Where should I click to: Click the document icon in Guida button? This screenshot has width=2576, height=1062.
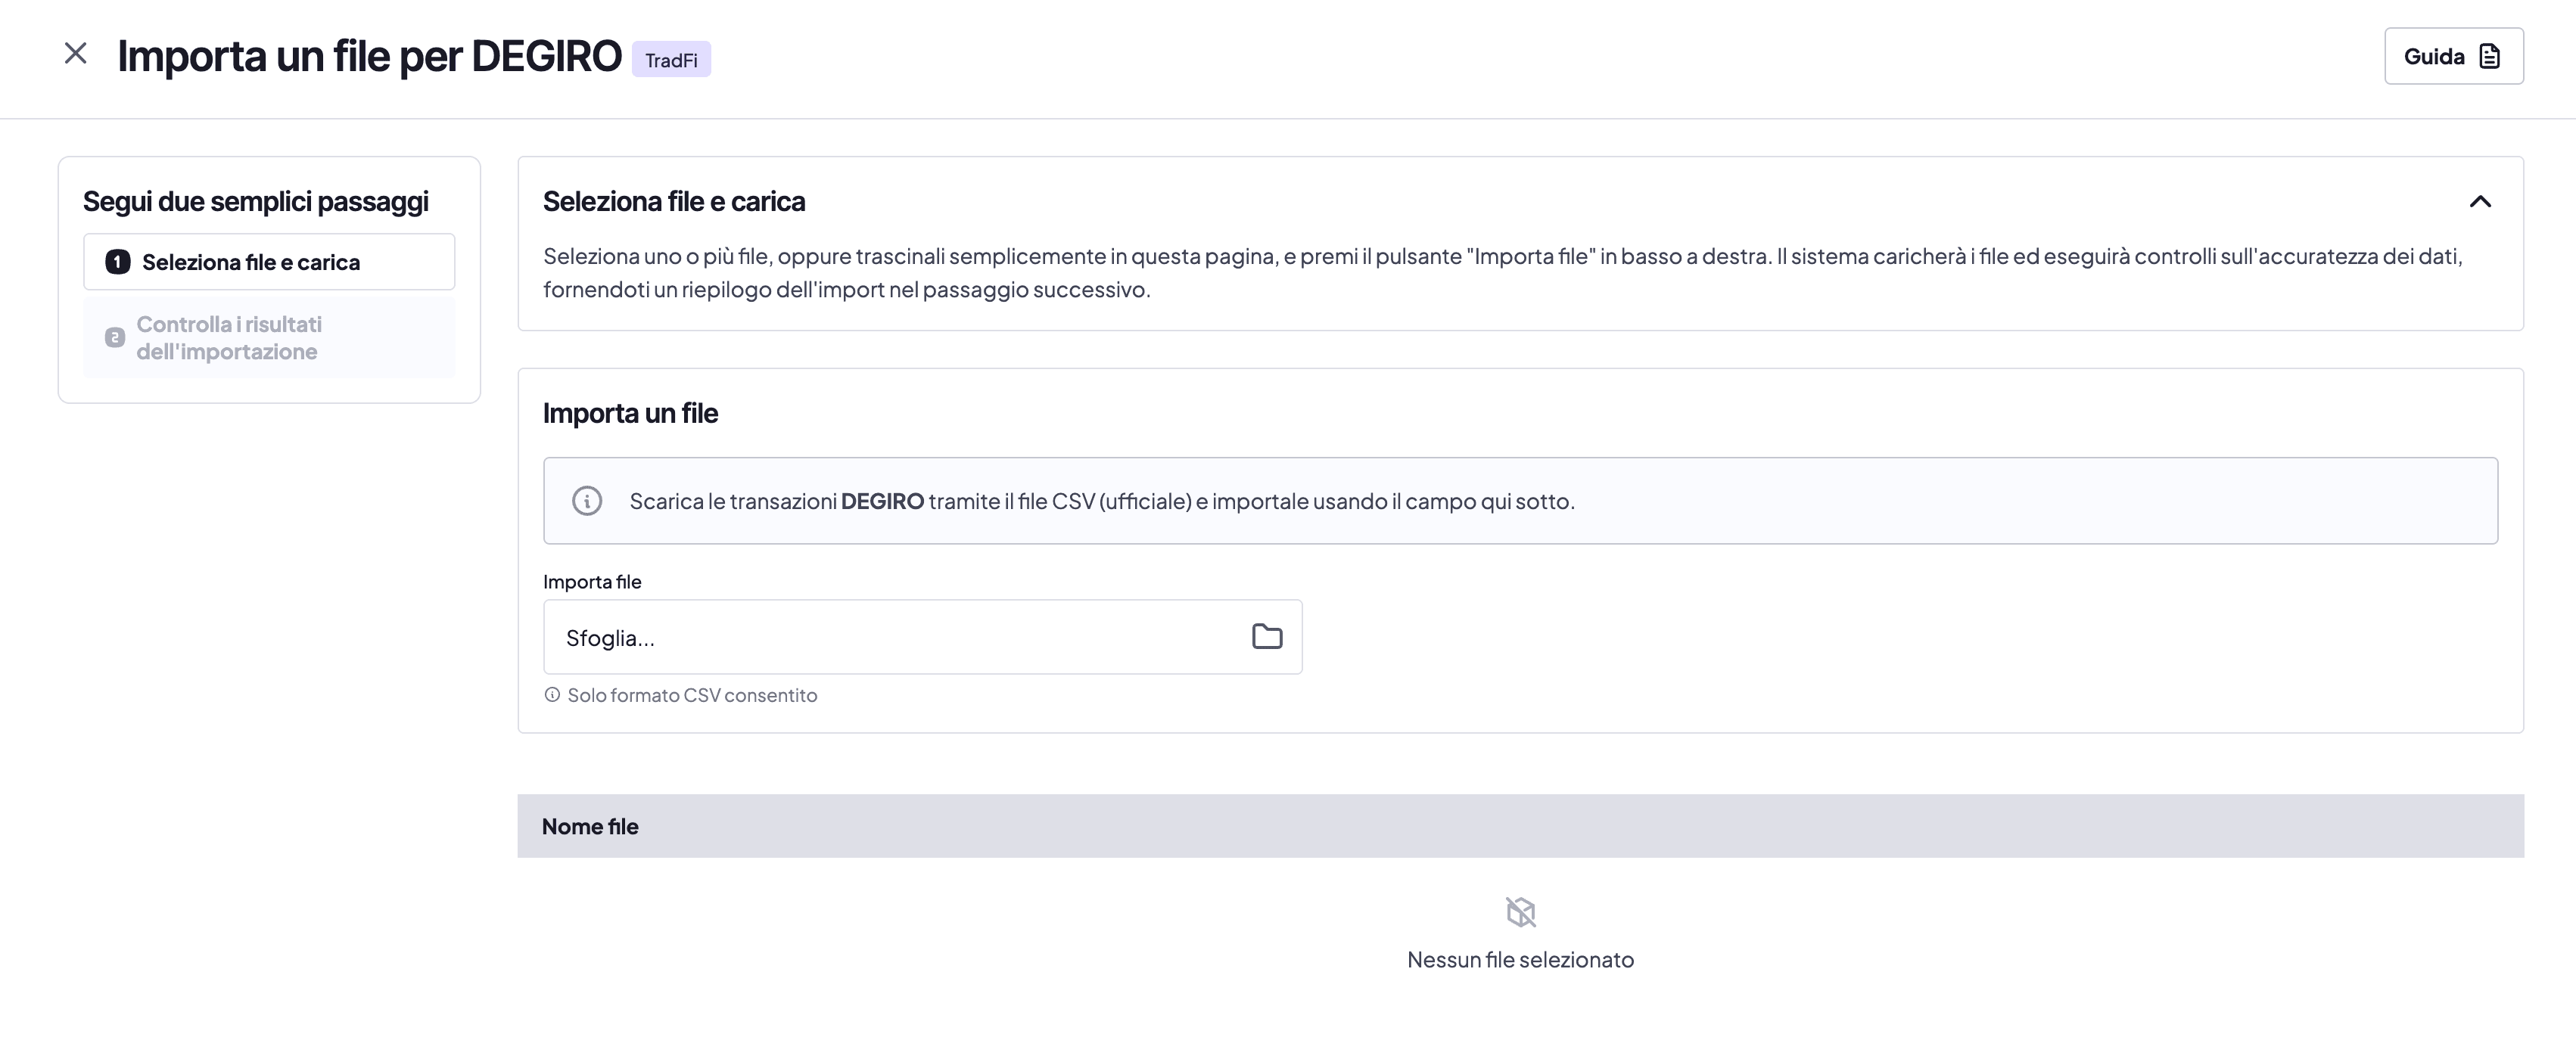tap(2490, 56)
